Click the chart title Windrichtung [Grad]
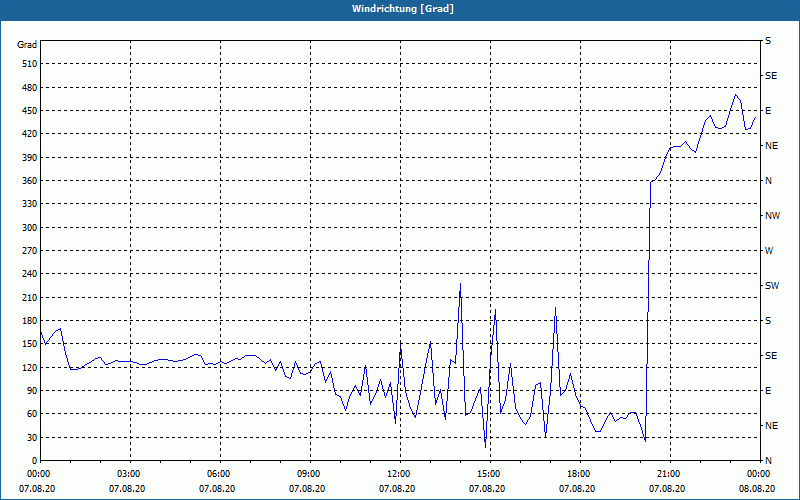800x500 pixels. click(x=403, y=9)
